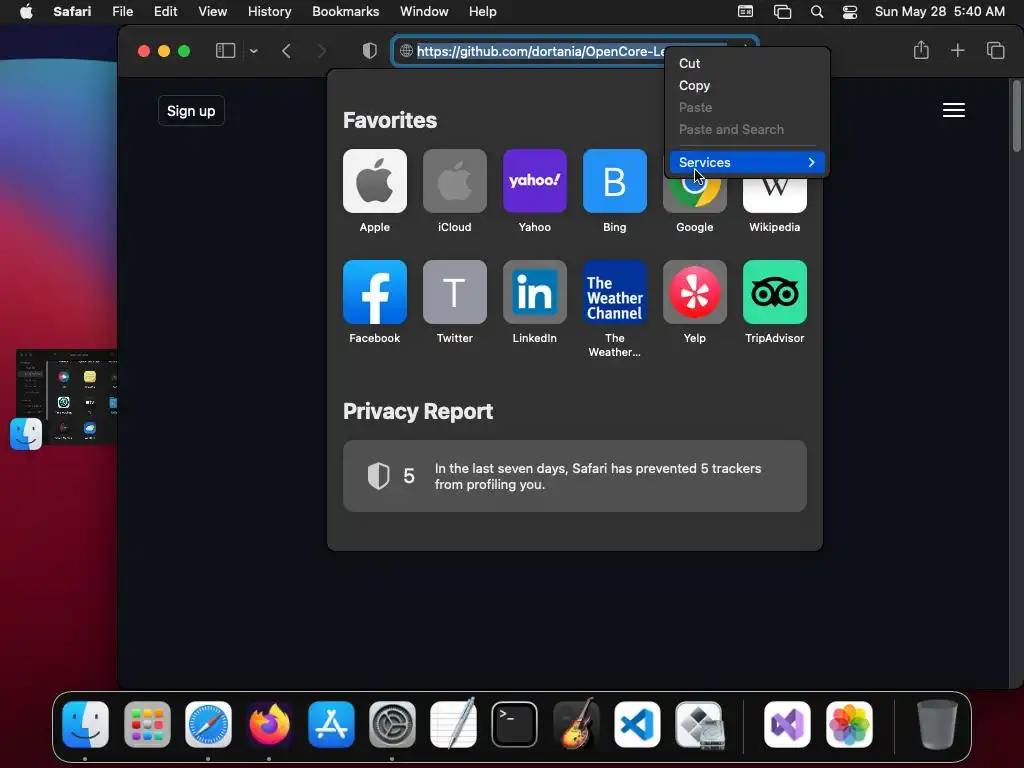Open Trash from the Dock
Image resolution: width=1024 pixels, height=768 pixels.
[937, 724]
